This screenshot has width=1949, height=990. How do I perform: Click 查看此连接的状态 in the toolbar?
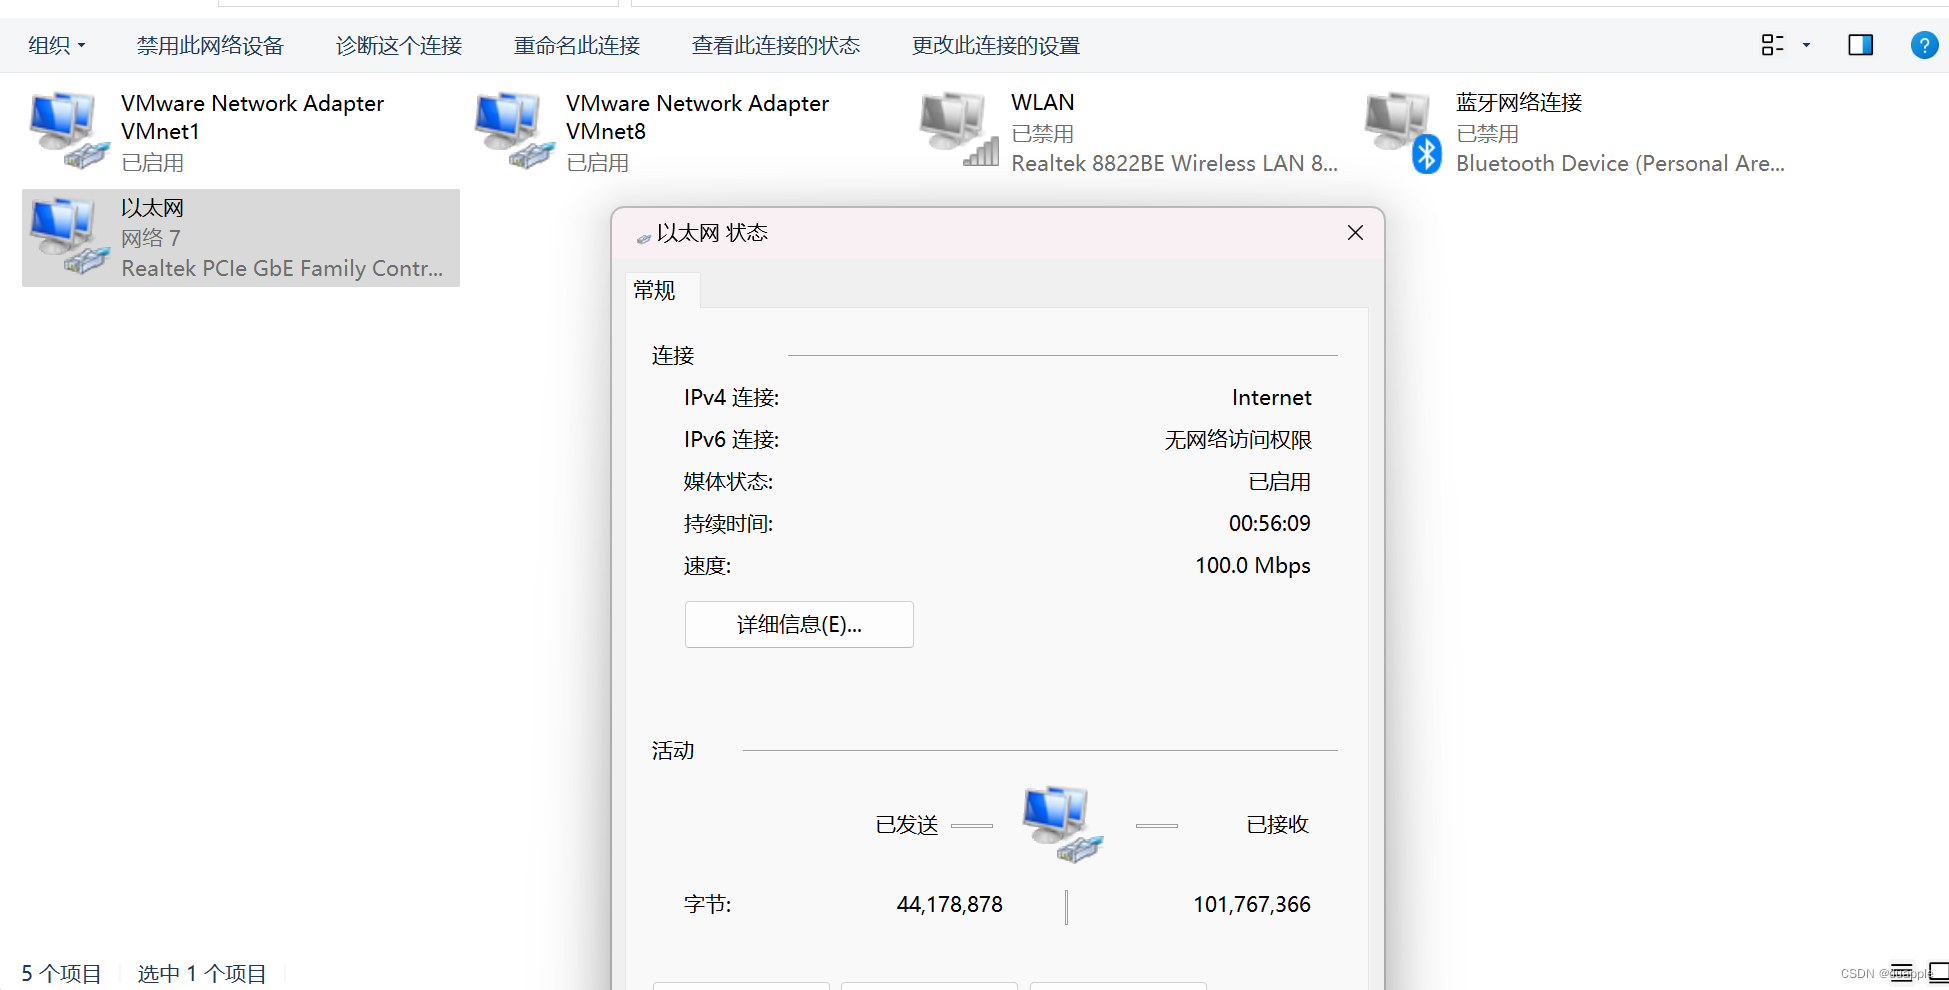[776, 45]
